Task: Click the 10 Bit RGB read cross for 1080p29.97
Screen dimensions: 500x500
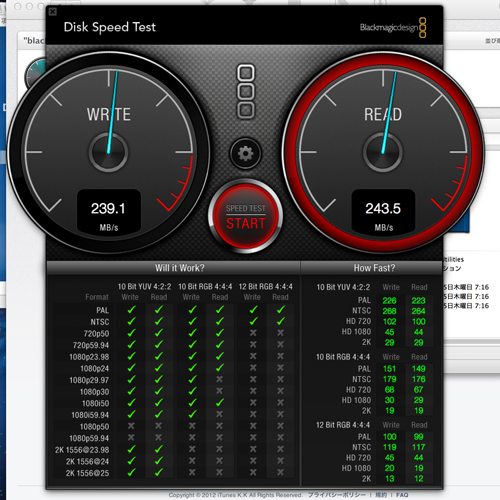Action: click(x=219, y=379)
